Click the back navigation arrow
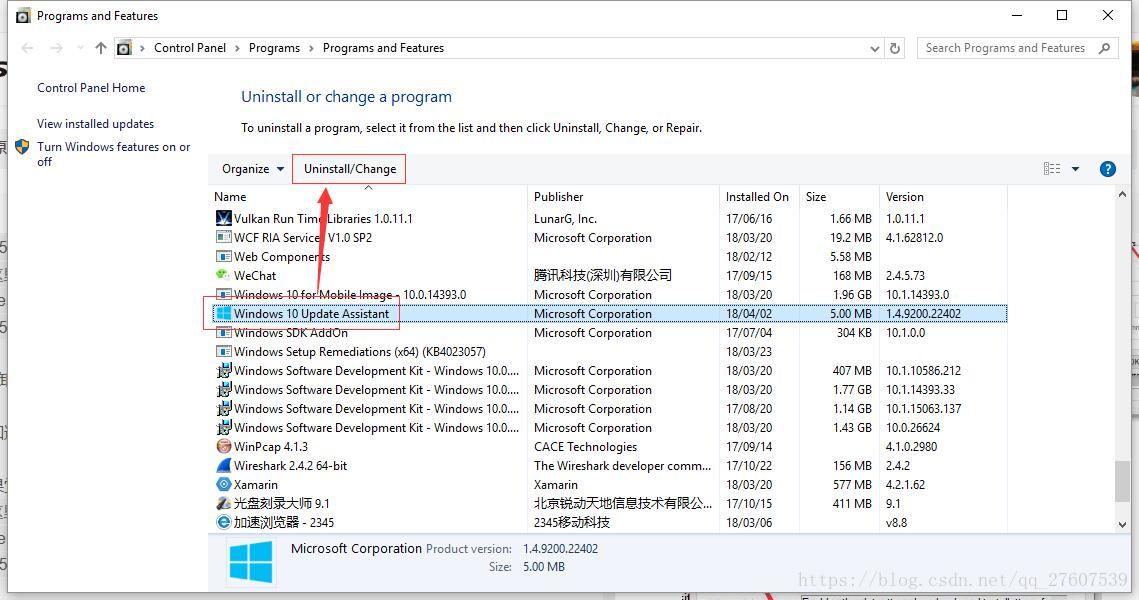The width and height of the screenshot is (1139, 600). (x=28, y=48)
